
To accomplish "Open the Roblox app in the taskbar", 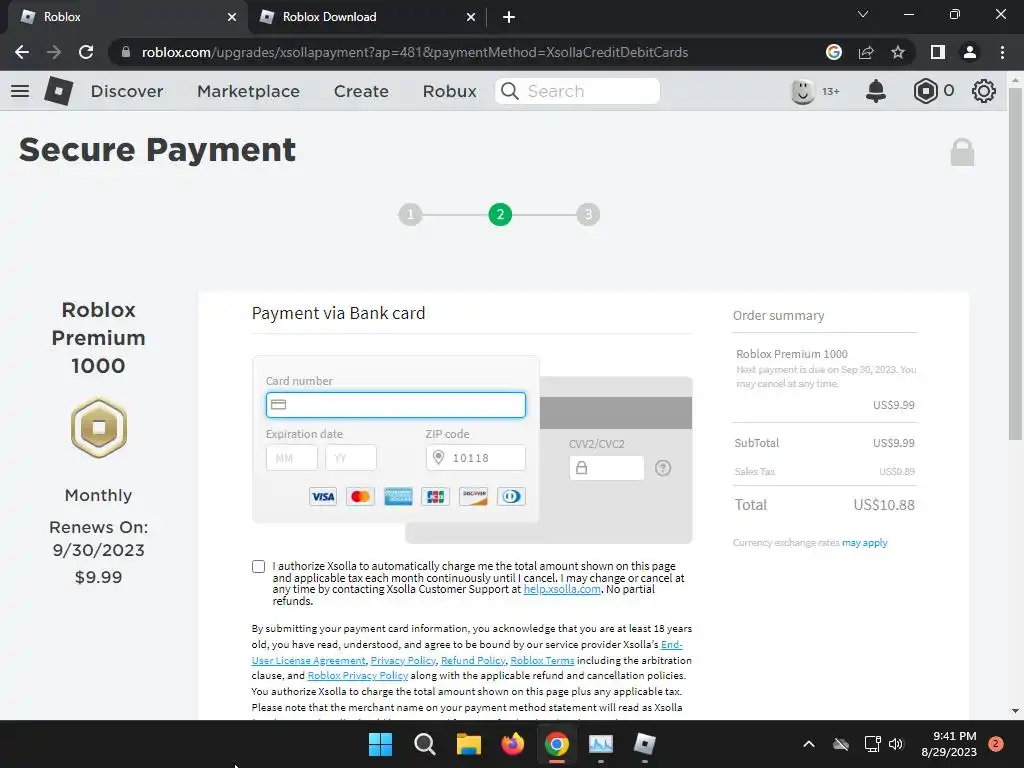I will [x=645, y=744].
